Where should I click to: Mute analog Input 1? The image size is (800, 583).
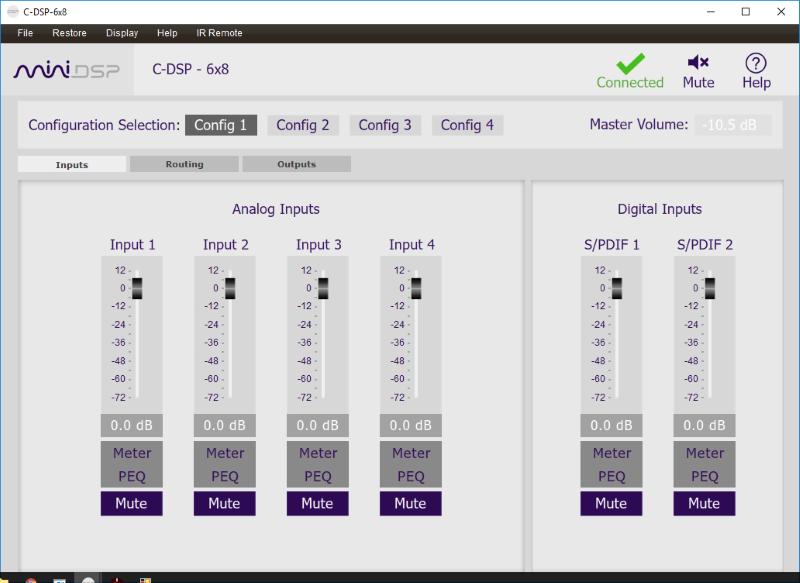(132, 503)
